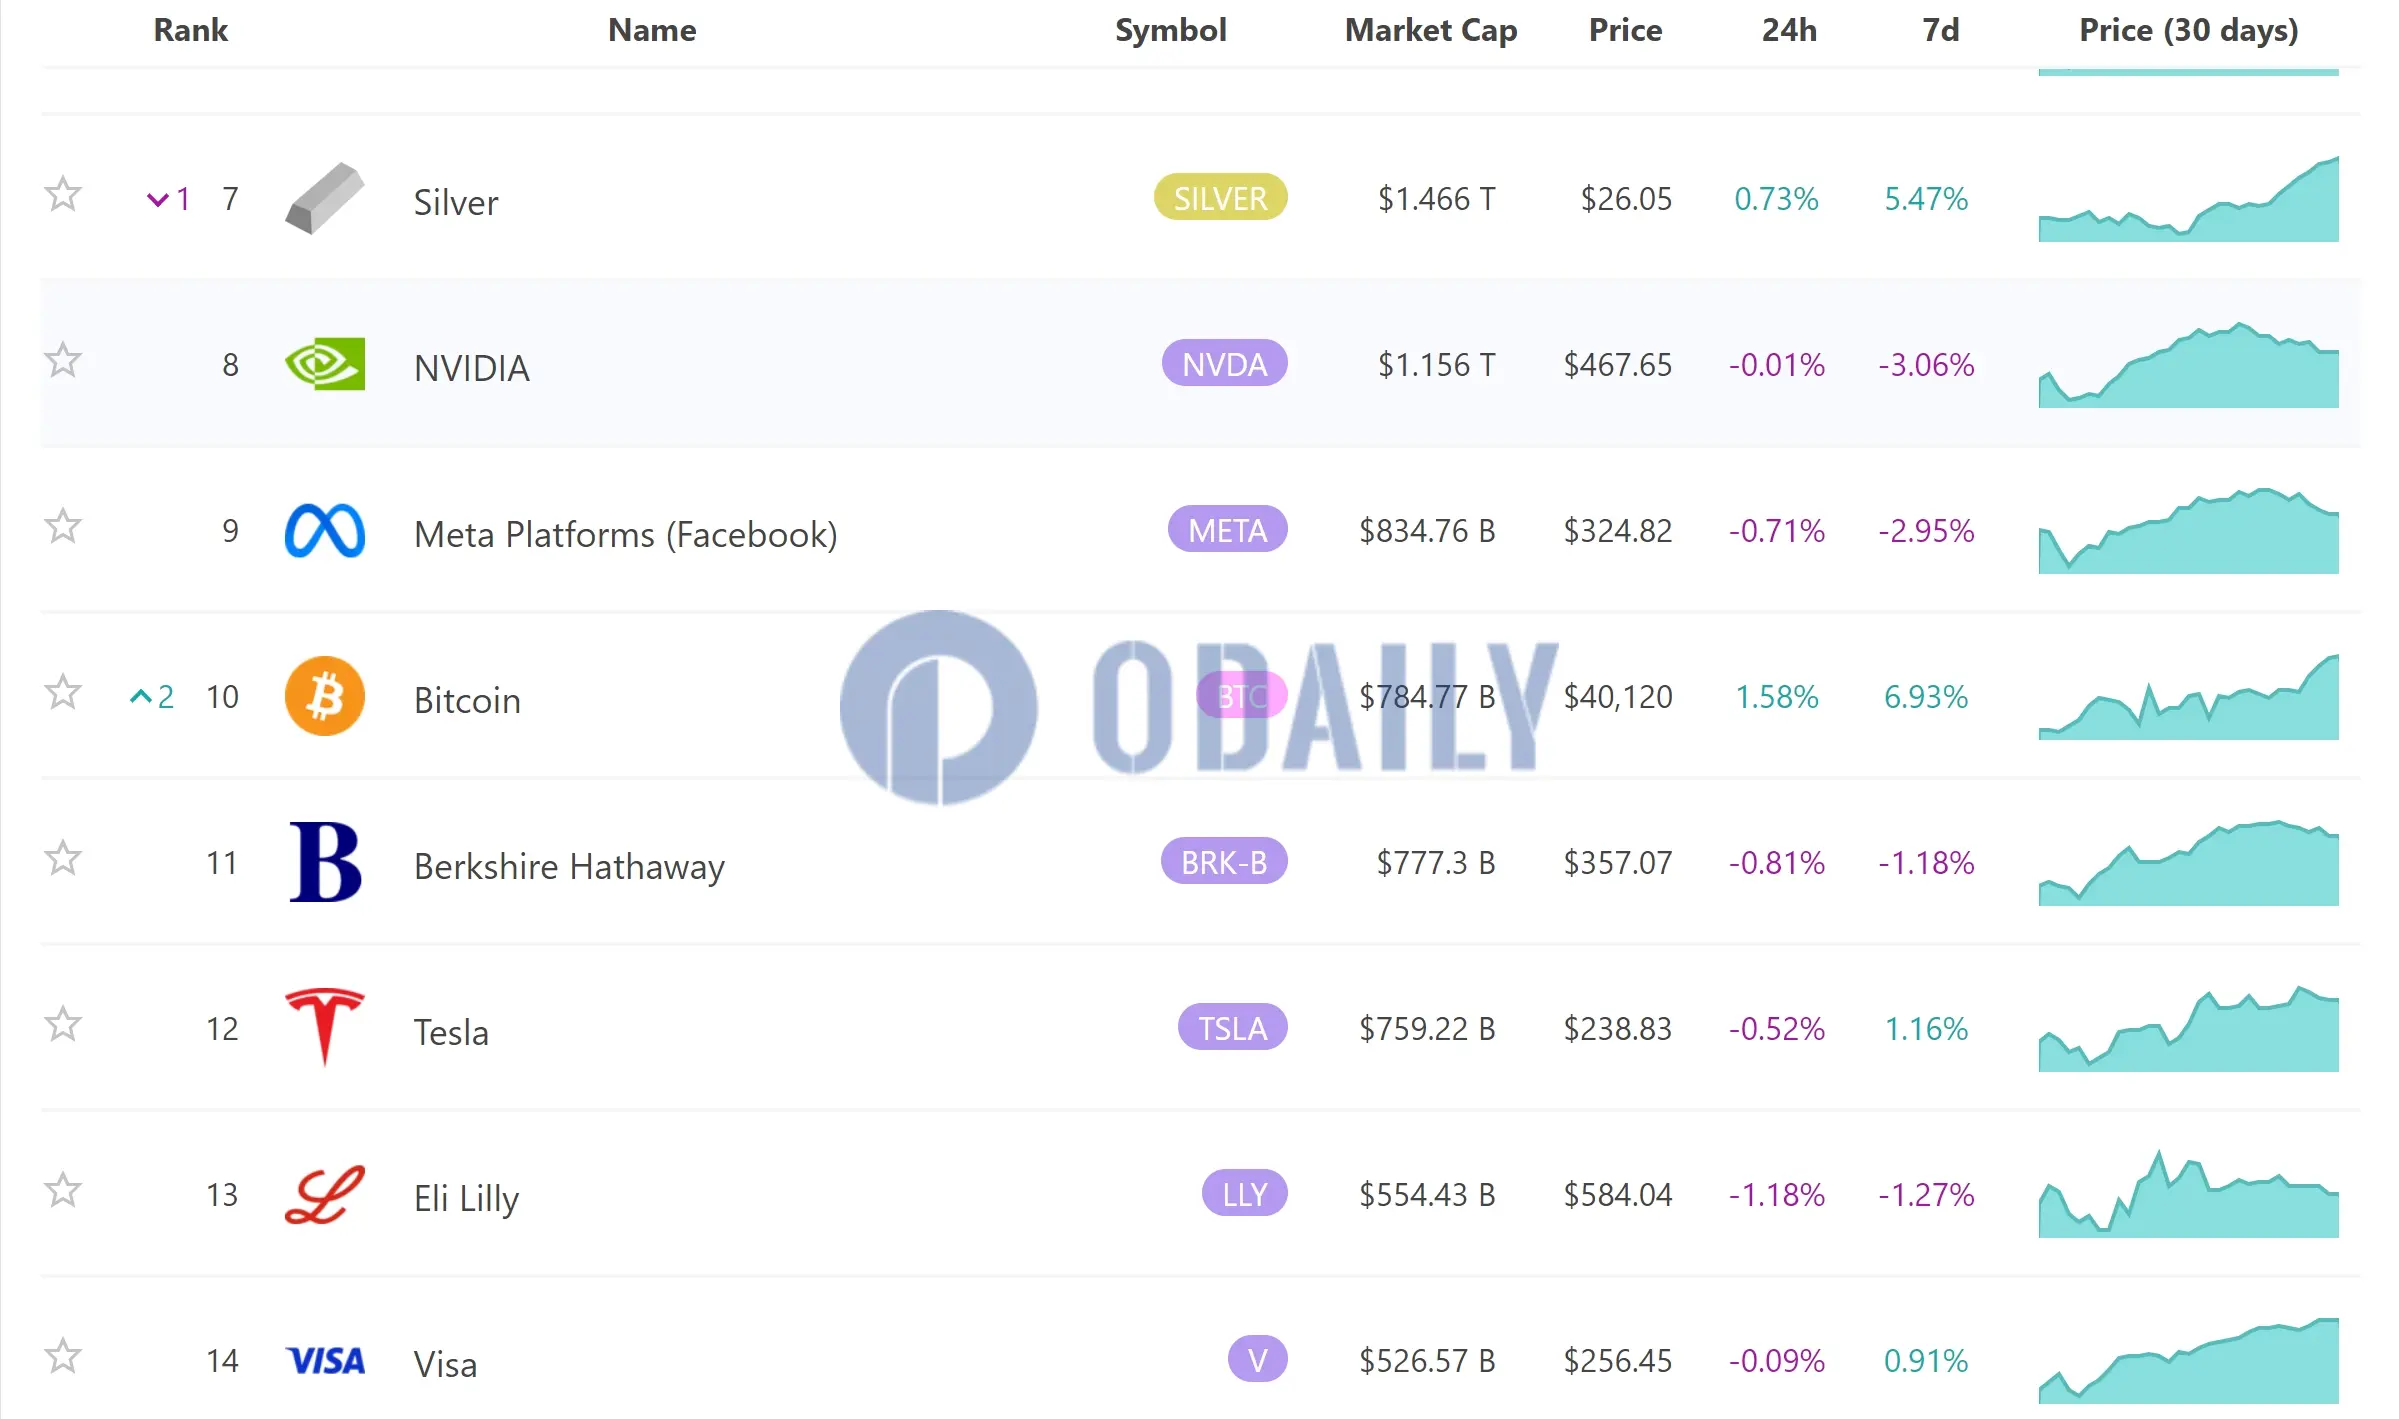
Task: Open the Meta Platforms (Facebook) link
Action: [625, 534]
